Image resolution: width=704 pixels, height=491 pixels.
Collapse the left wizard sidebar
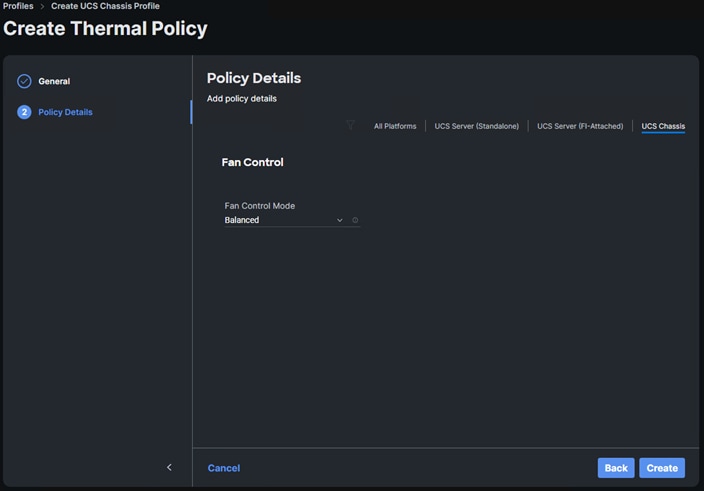point(169,467)
